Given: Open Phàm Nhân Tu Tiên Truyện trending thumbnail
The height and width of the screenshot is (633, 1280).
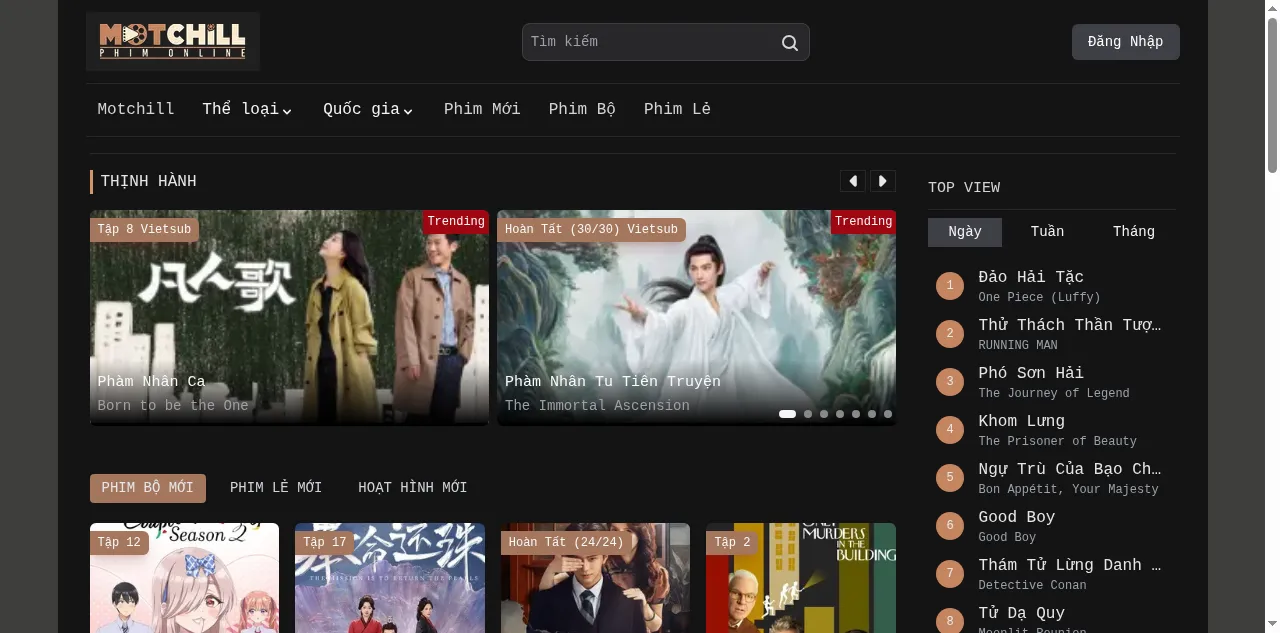Looking at the screenshot, I should 696,318.
